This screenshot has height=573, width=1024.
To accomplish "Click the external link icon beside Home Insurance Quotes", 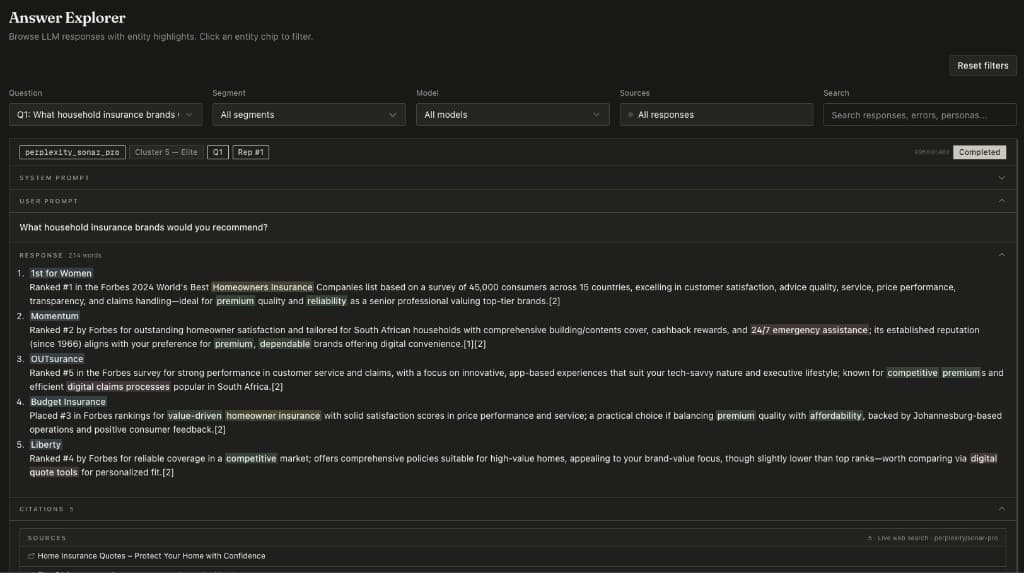I will 31,556.
